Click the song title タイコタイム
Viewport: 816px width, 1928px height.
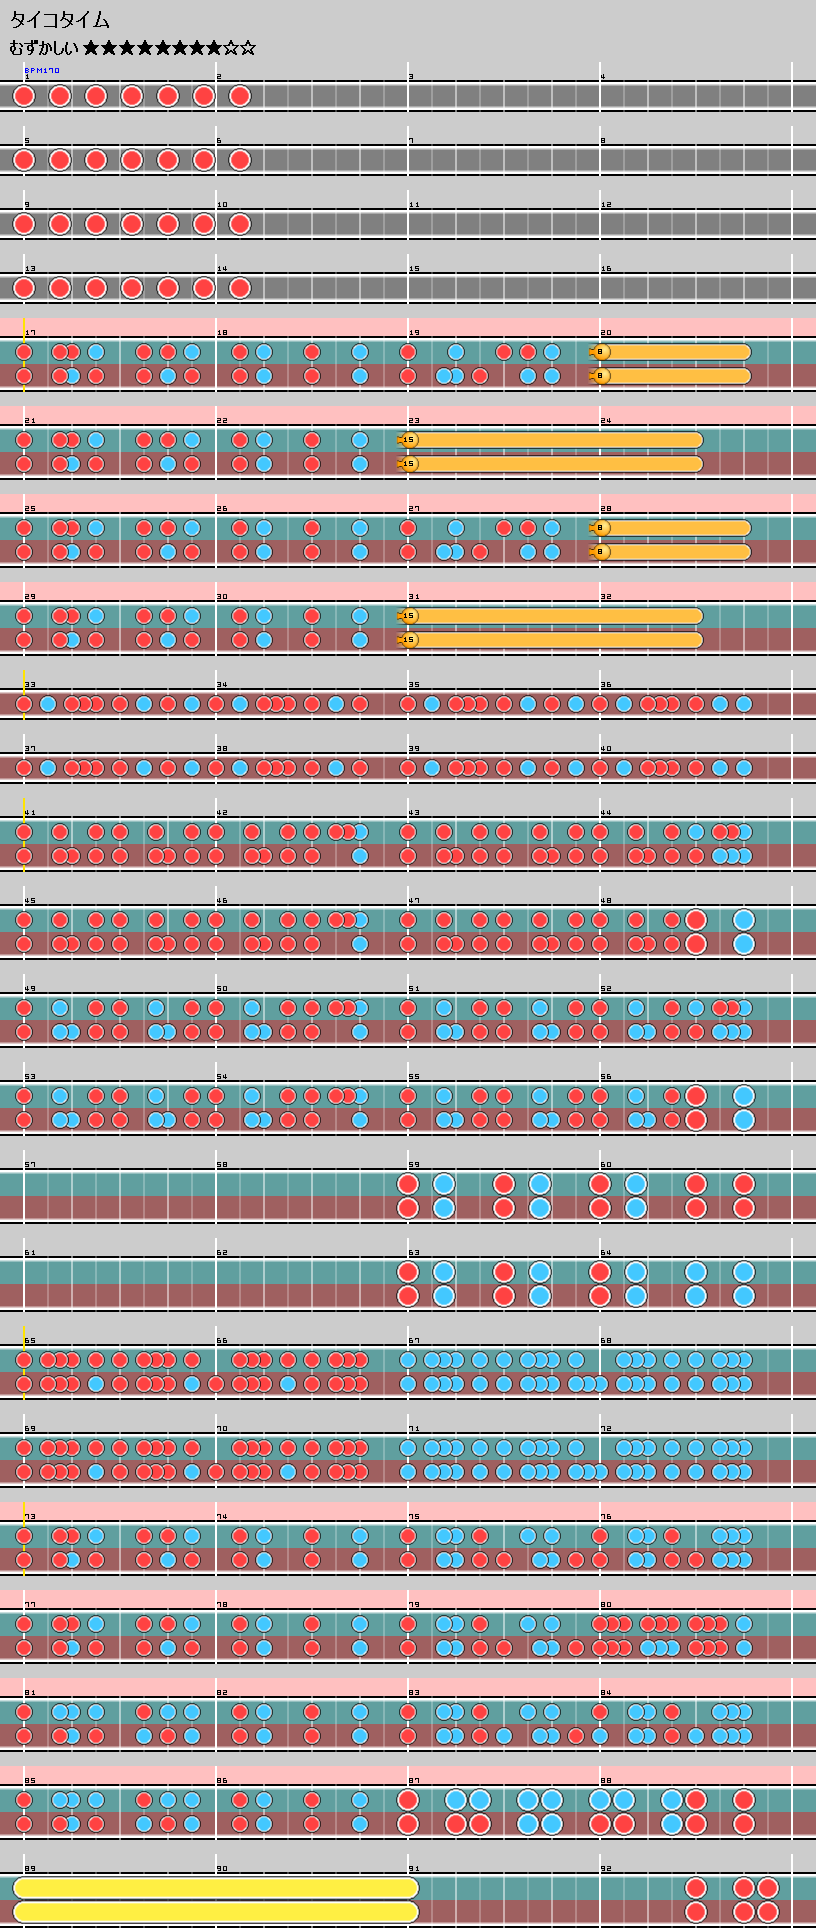pyautogui.click(x=59, y=20)
